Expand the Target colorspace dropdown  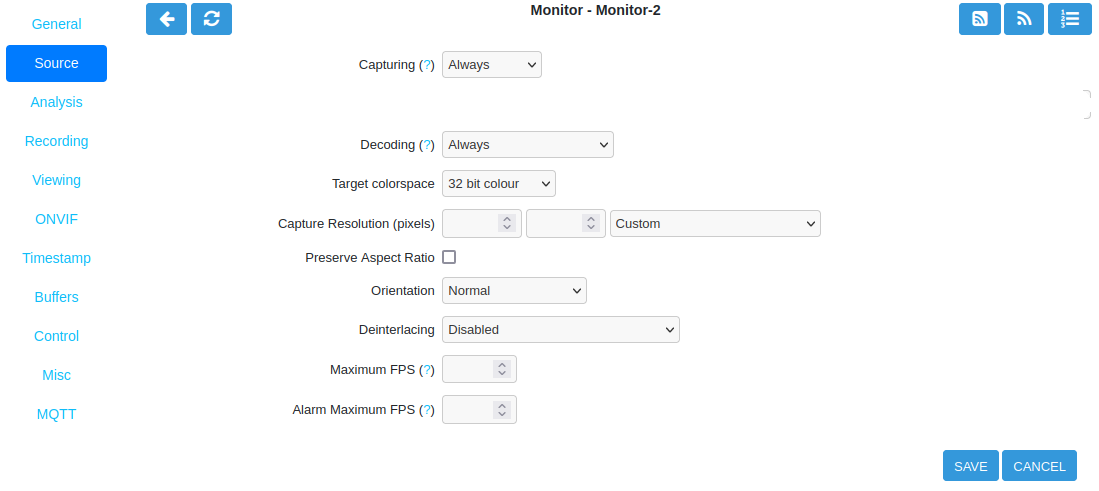click(499, 184)
